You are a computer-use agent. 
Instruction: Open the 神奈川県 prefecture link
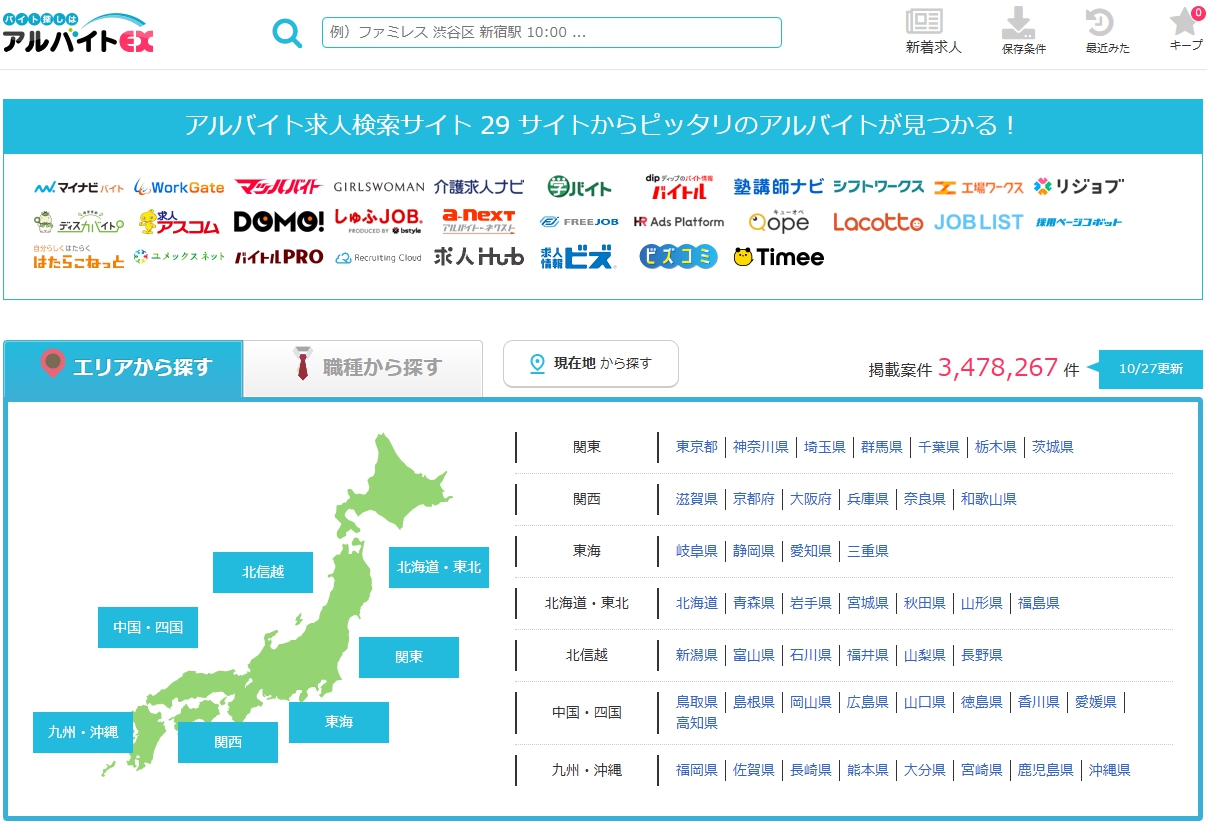[x=761, y=447]
